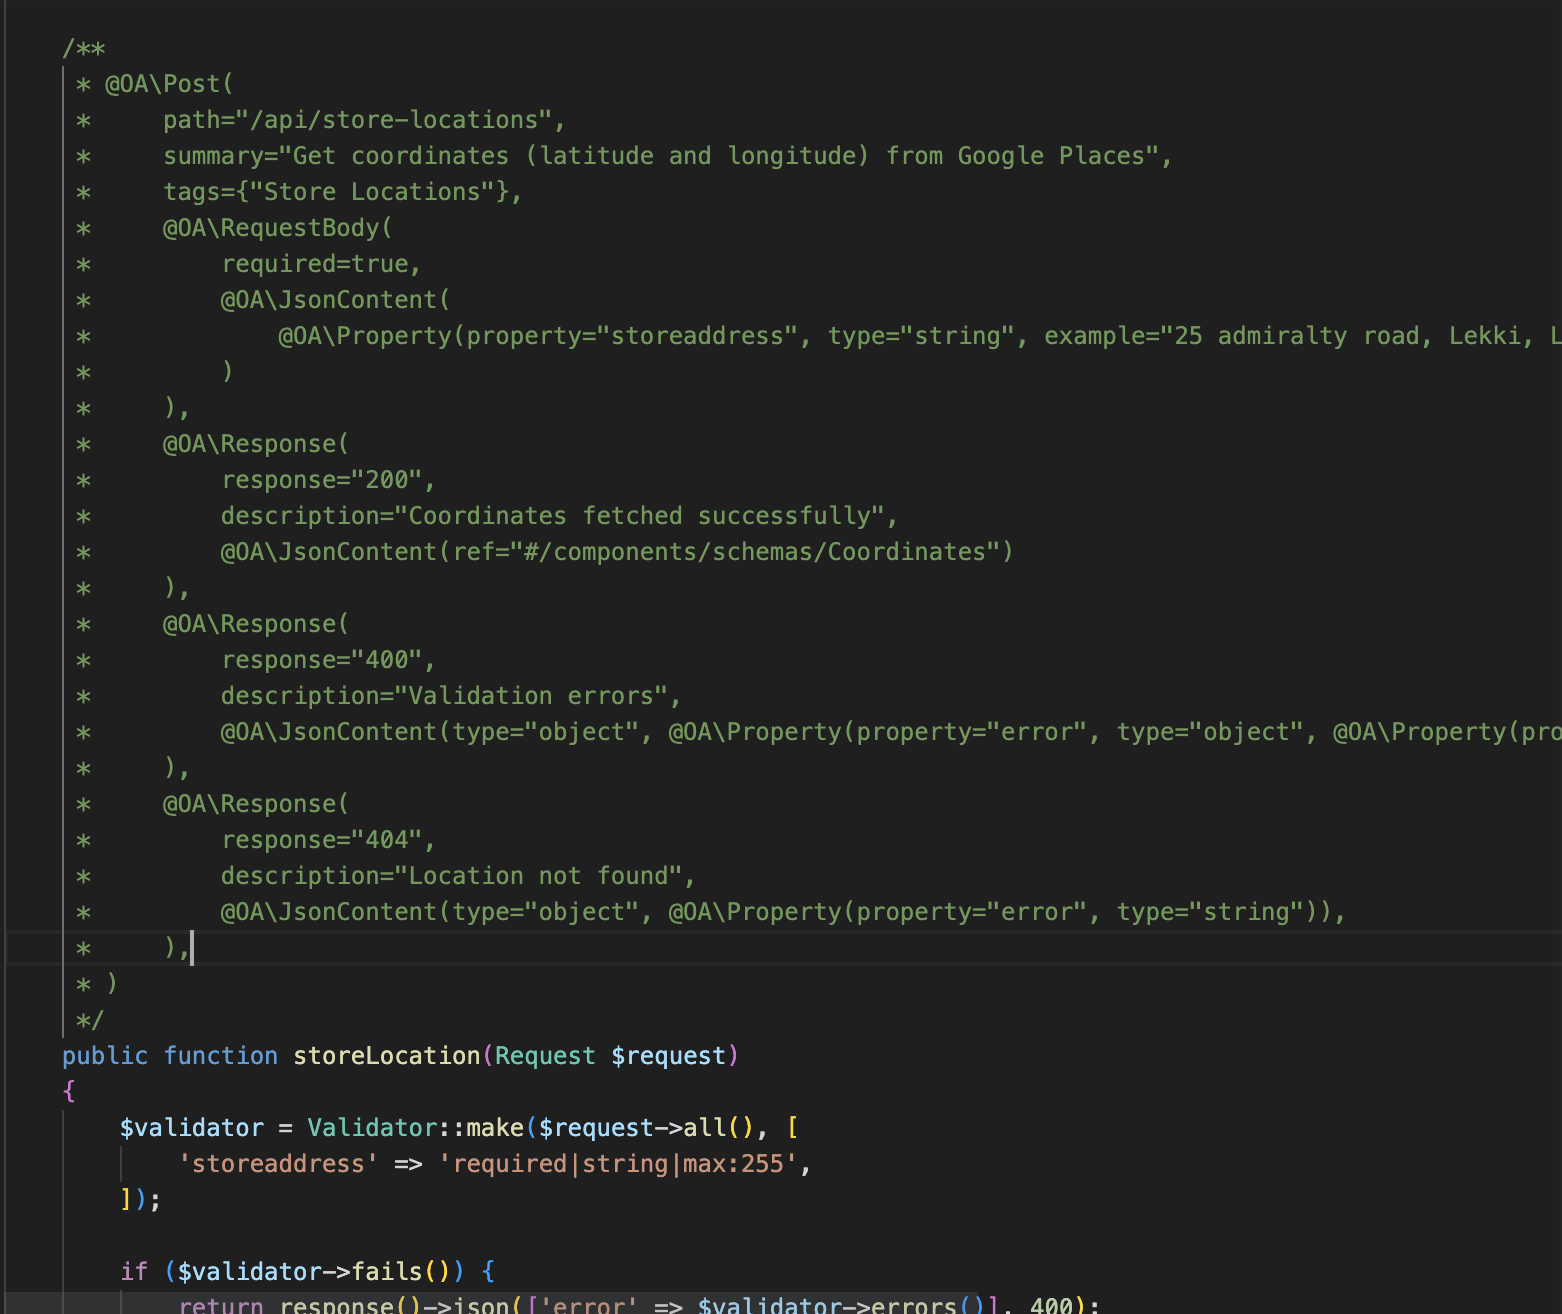Click the response="404" line

coord(328,840)
